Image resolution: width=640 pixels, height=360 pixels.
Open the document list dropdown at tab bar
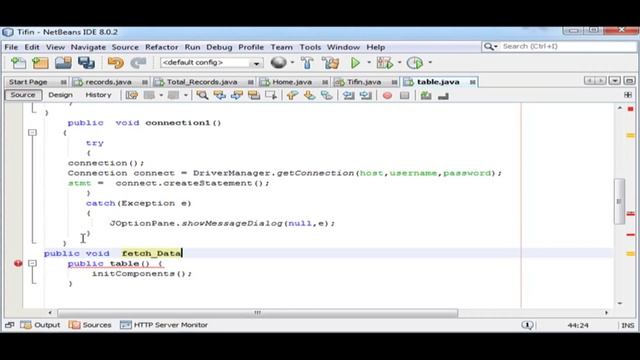[615, 81]
